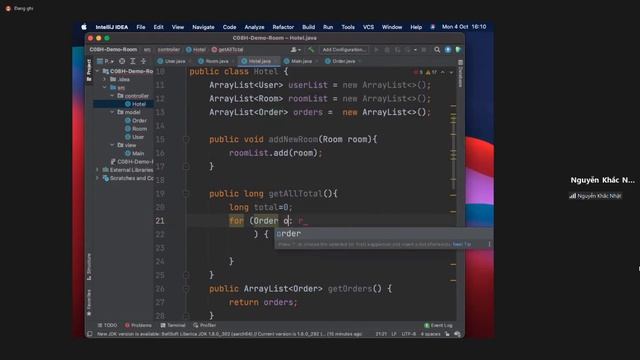The height and width of the screenshot is (360, 640).
Task: Click the locate target icon in Project panel
Action: coord(122,61)
